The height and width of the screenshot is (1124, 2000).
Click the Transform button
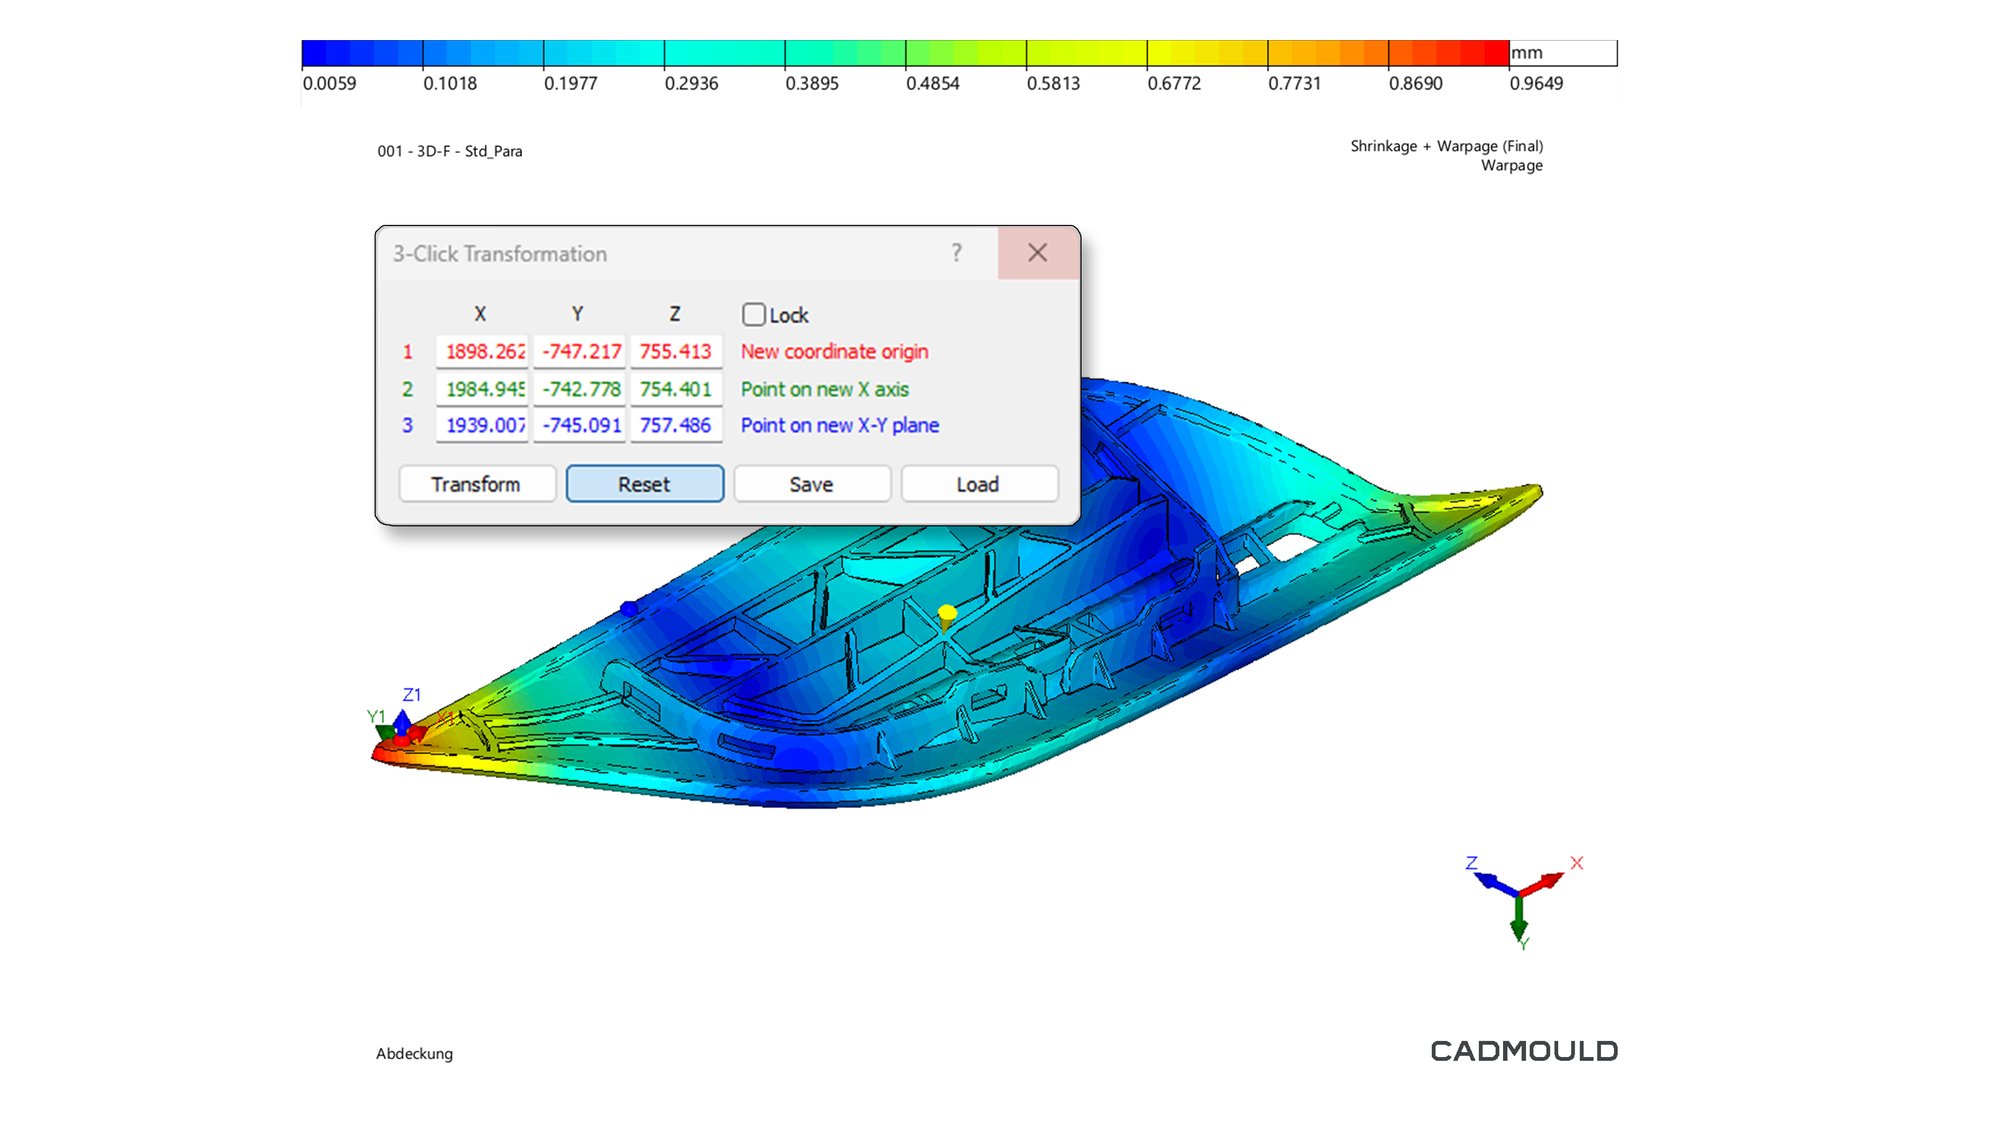click(x=477, y=484)
